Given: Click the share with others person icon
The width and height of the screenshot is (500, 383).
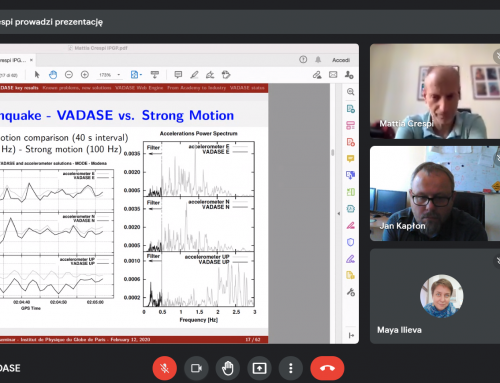Looking at the screenshot, I should click(349, 75).
